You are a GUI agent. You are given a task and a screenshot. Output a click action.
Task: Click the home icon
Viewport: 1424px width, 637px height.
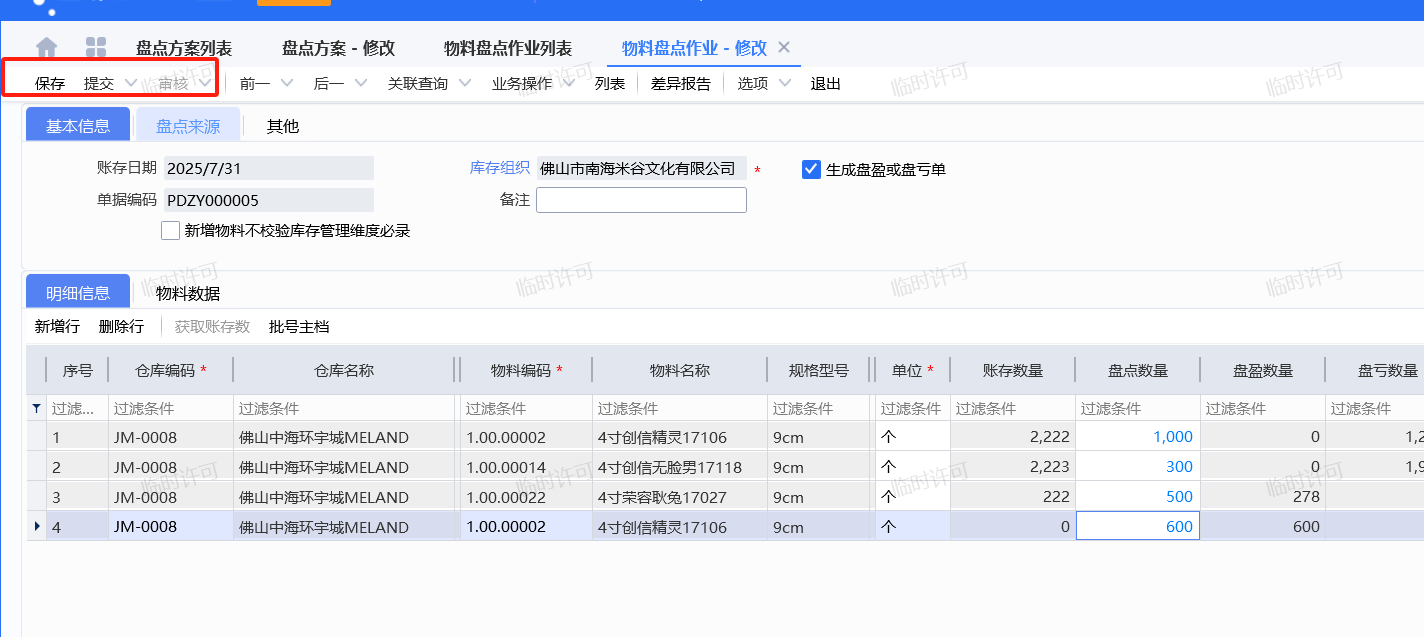point(46,48)
